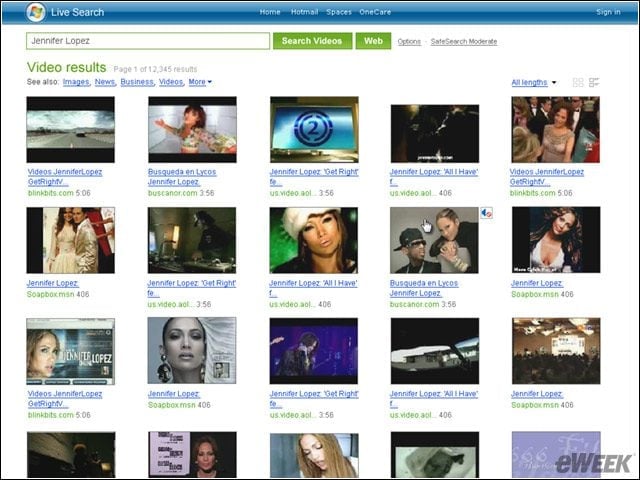Play the thumbnail of woman in floral top

point(192,129)
